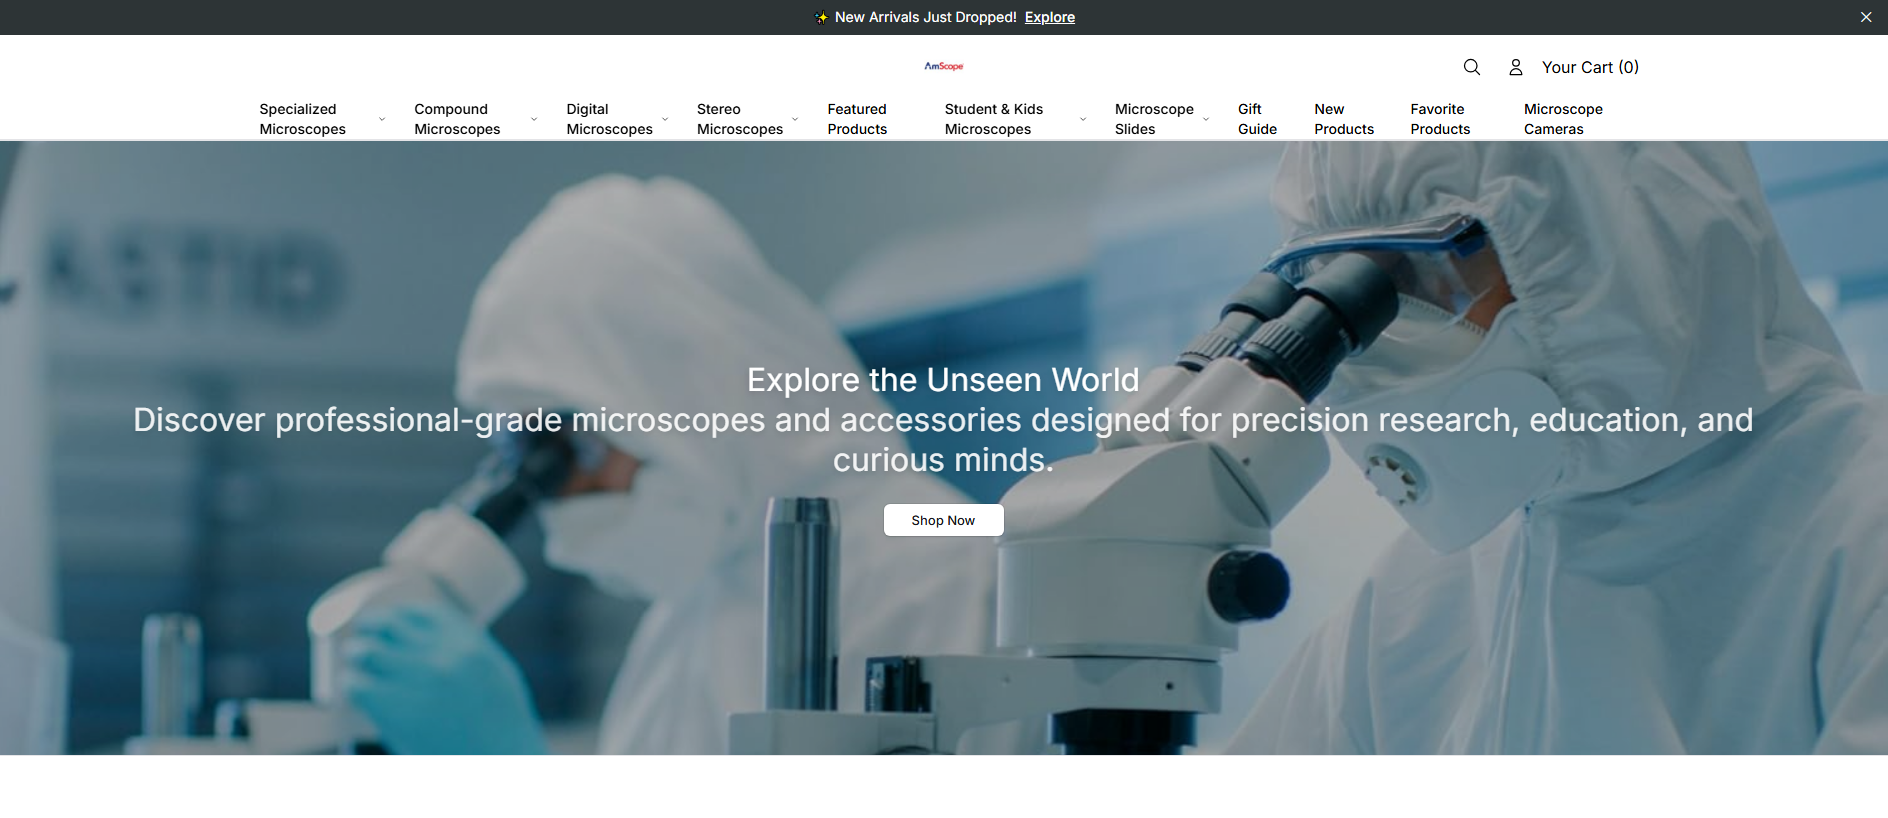
Task: Open the Digital Microscopes menu item
Action: pyautogui.click(x=609, y=119)
